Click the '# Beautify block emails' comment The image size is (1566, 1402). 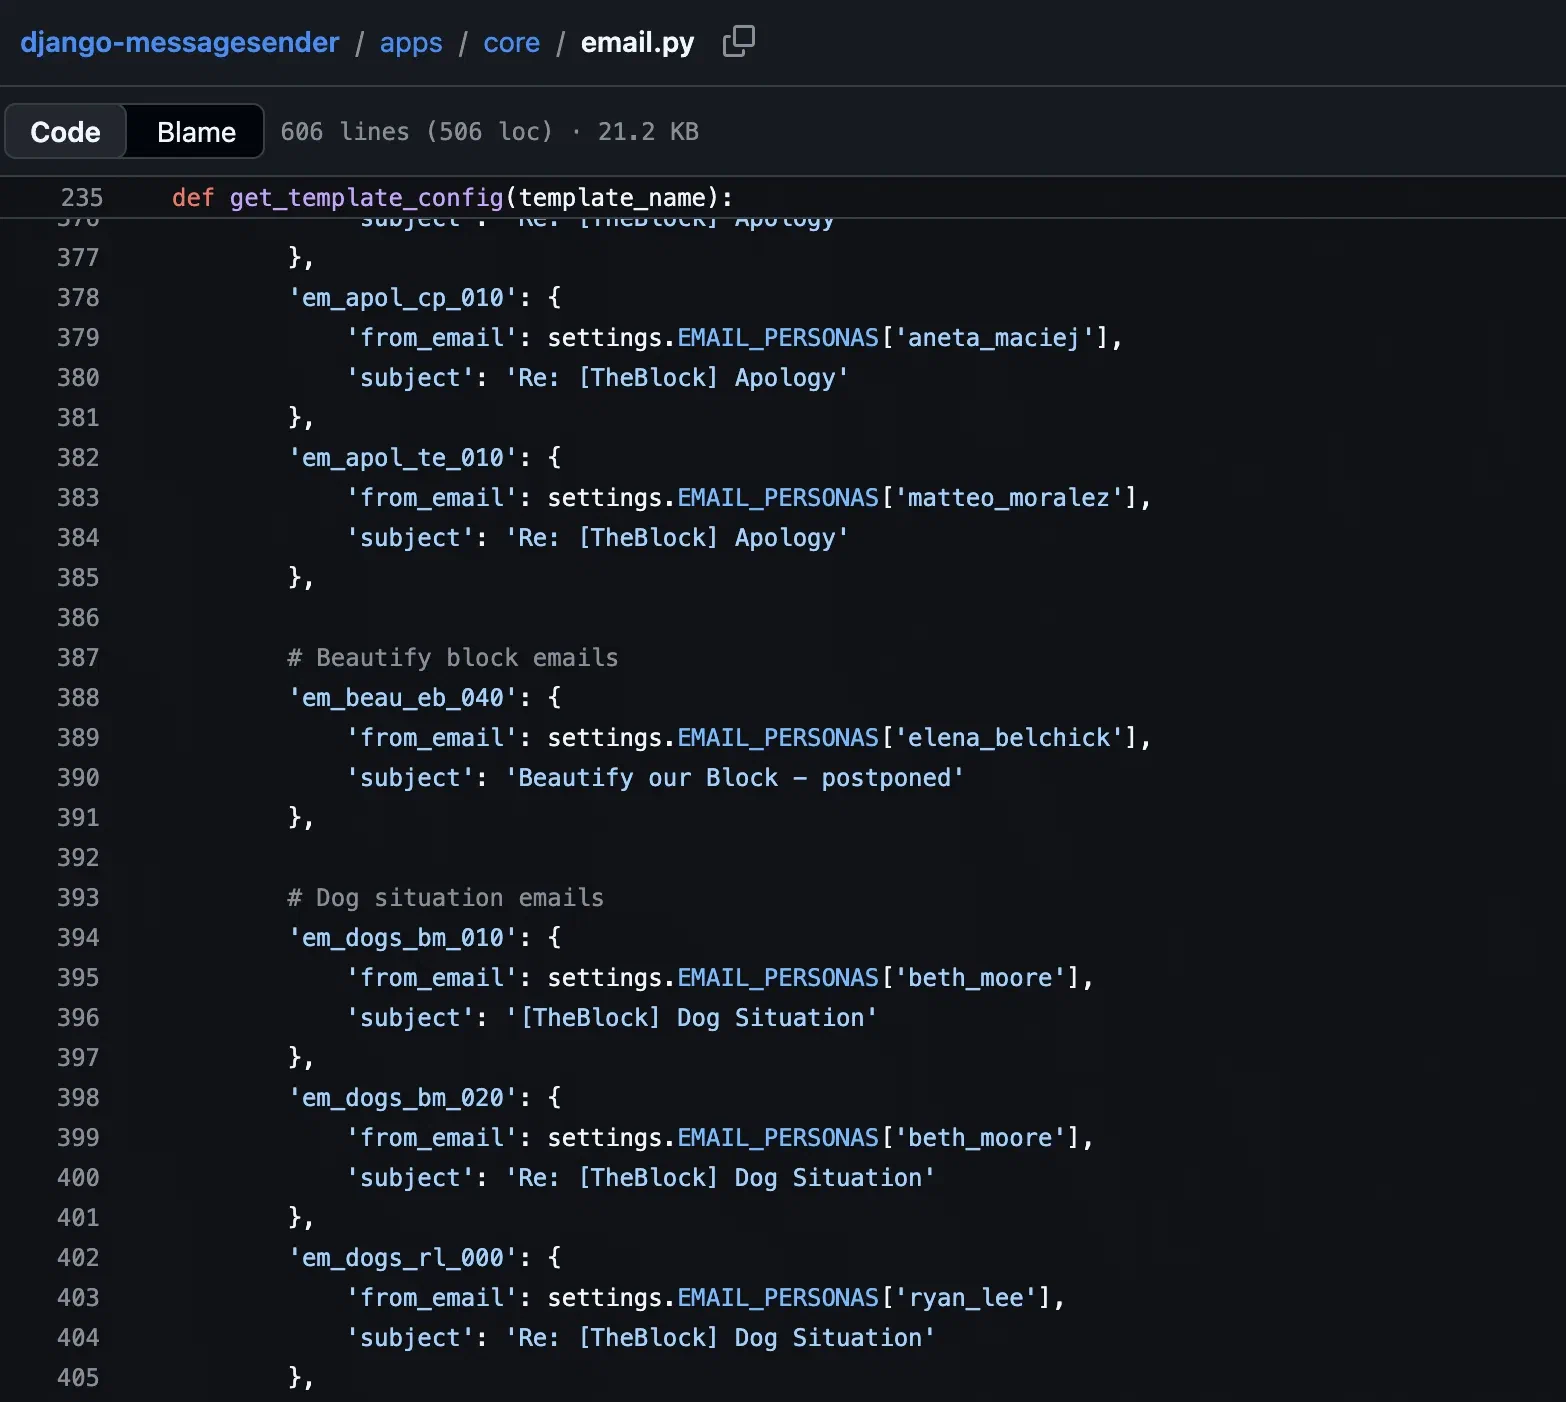coord(452,658)
